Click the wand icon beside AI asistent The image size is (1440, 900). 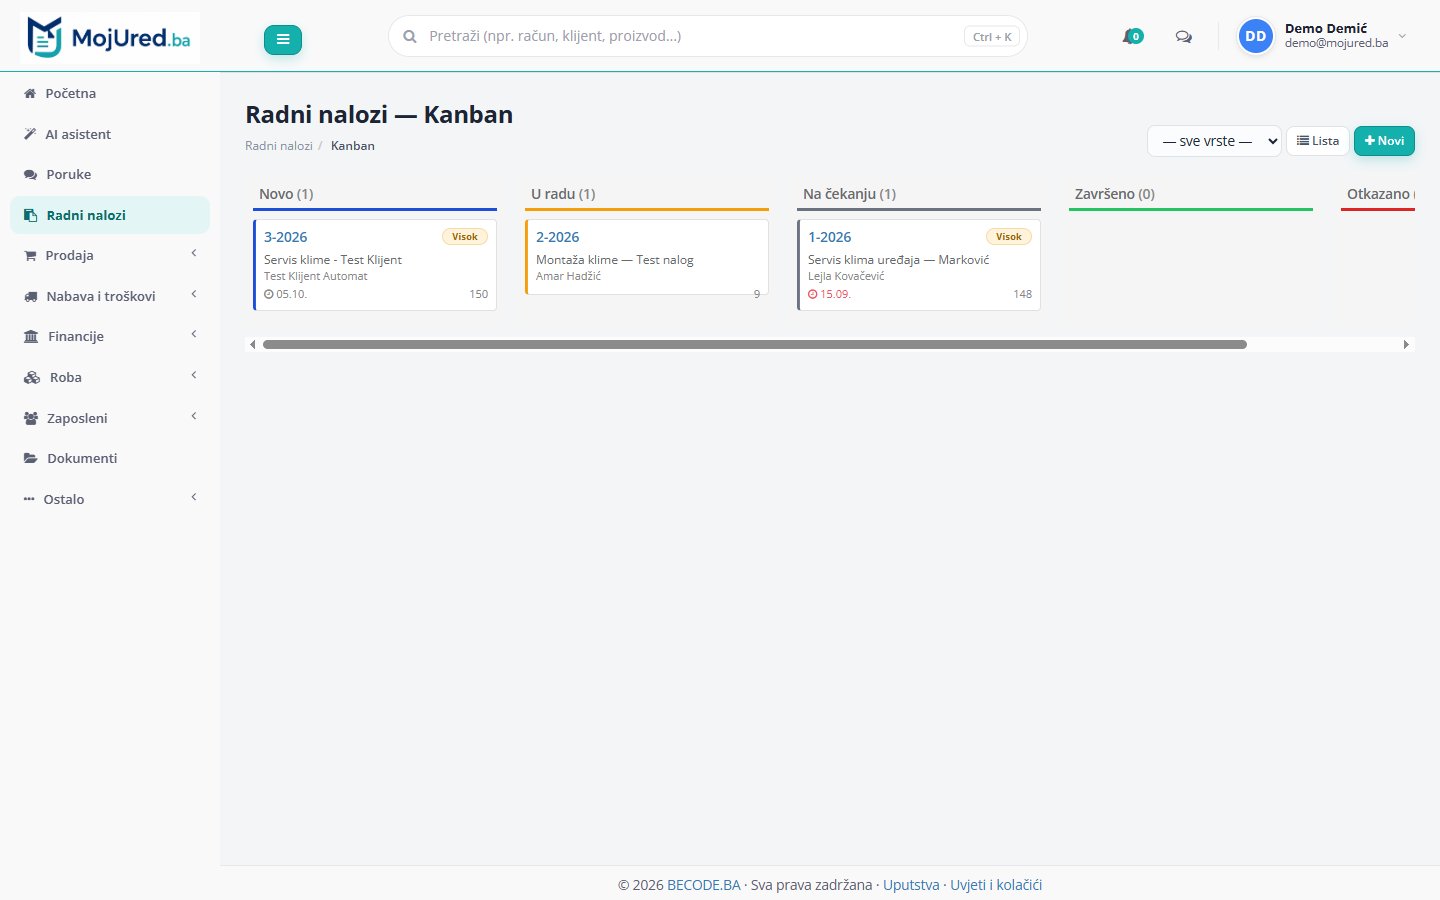pos(30,134)
